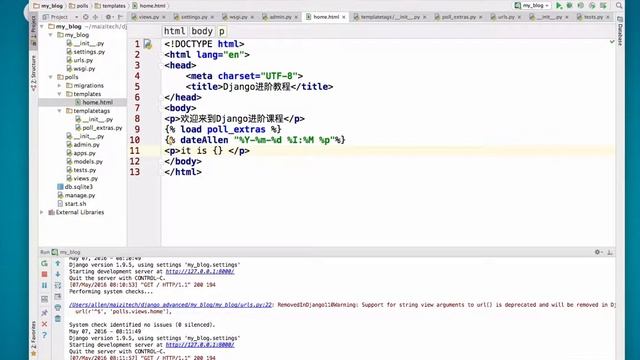Collapse the polls folder
This screenshot has width=640, height=360.
point(51,77)
